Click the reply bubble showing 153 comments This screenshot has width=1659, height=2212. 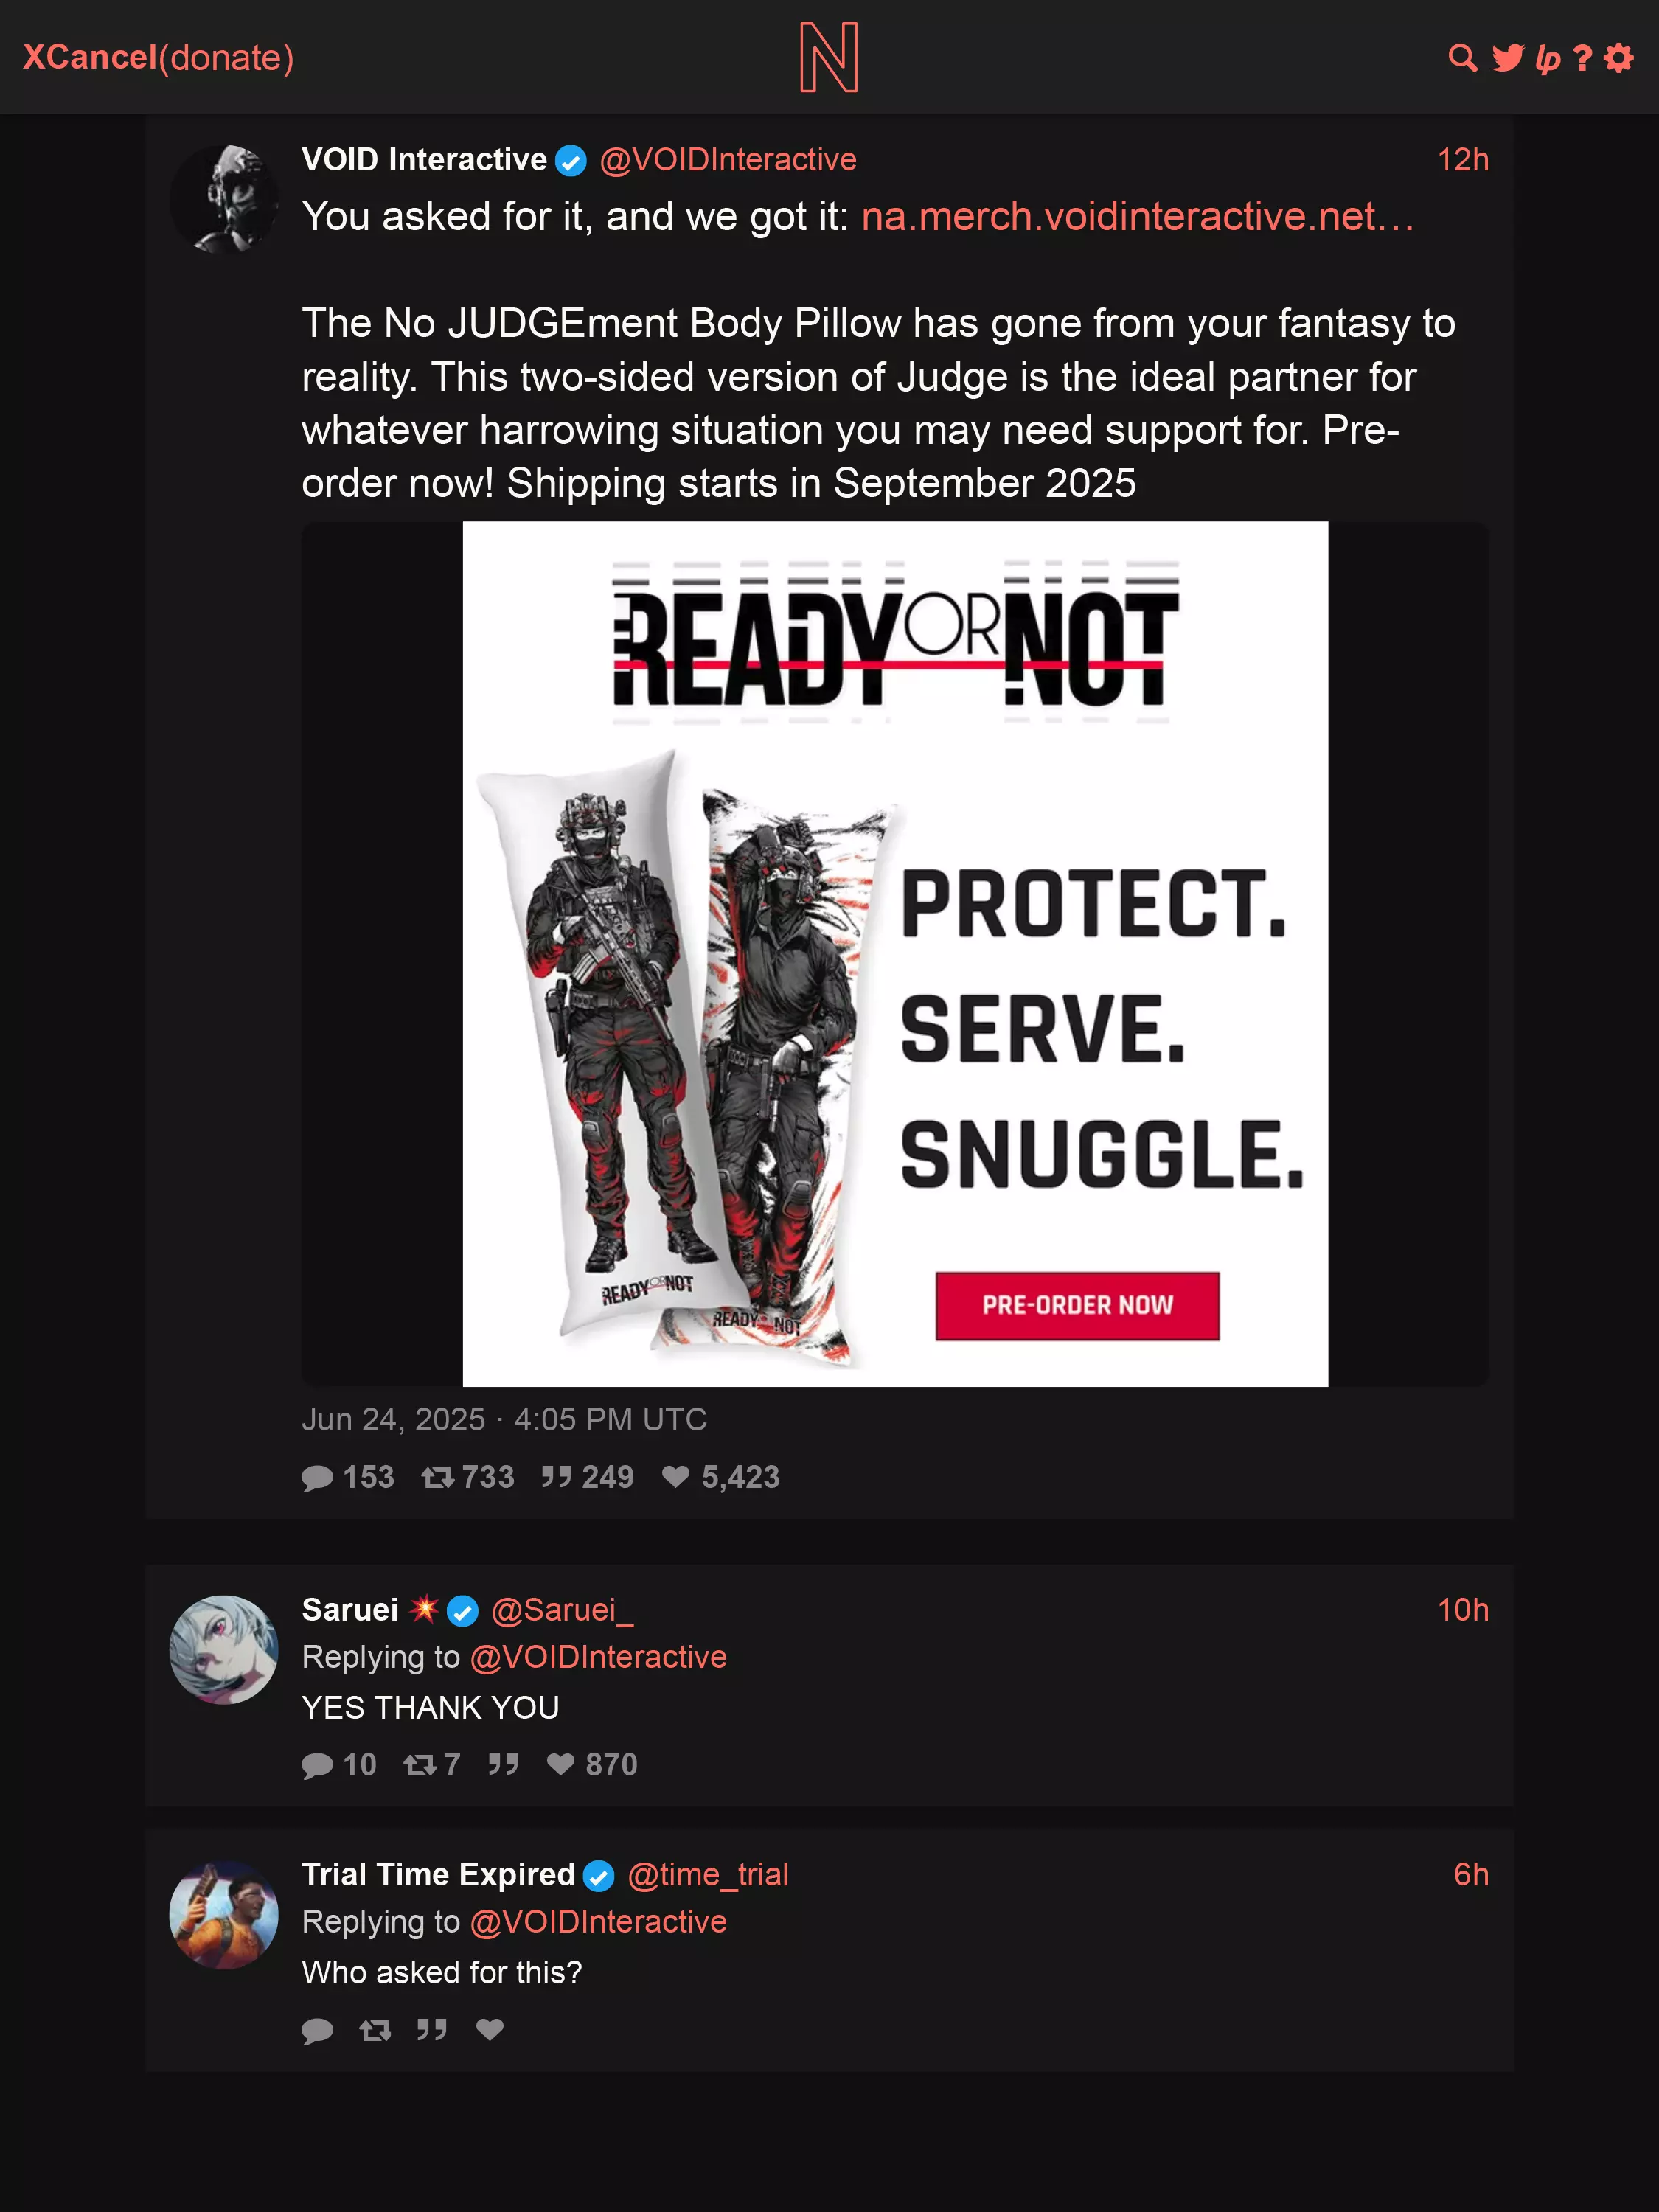(317, 1477)
